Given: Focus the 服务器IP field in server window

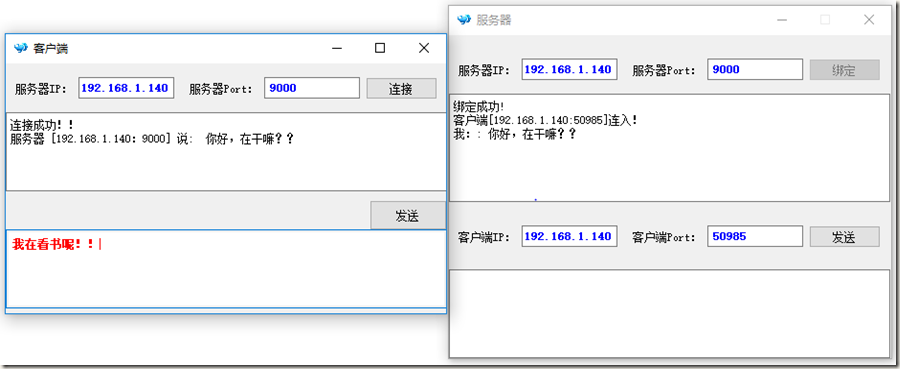Looking at the screenshot, I should tap(569, 69).
